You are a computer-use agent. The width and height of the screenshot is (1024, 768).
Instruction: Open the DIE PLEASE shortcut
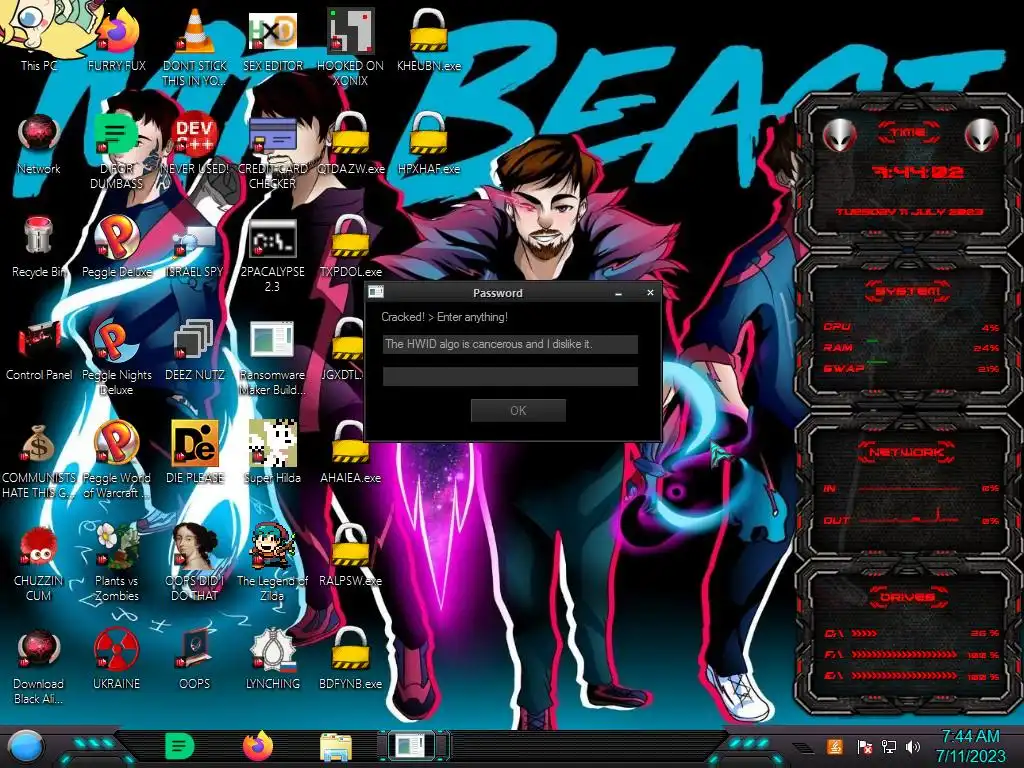195,451
